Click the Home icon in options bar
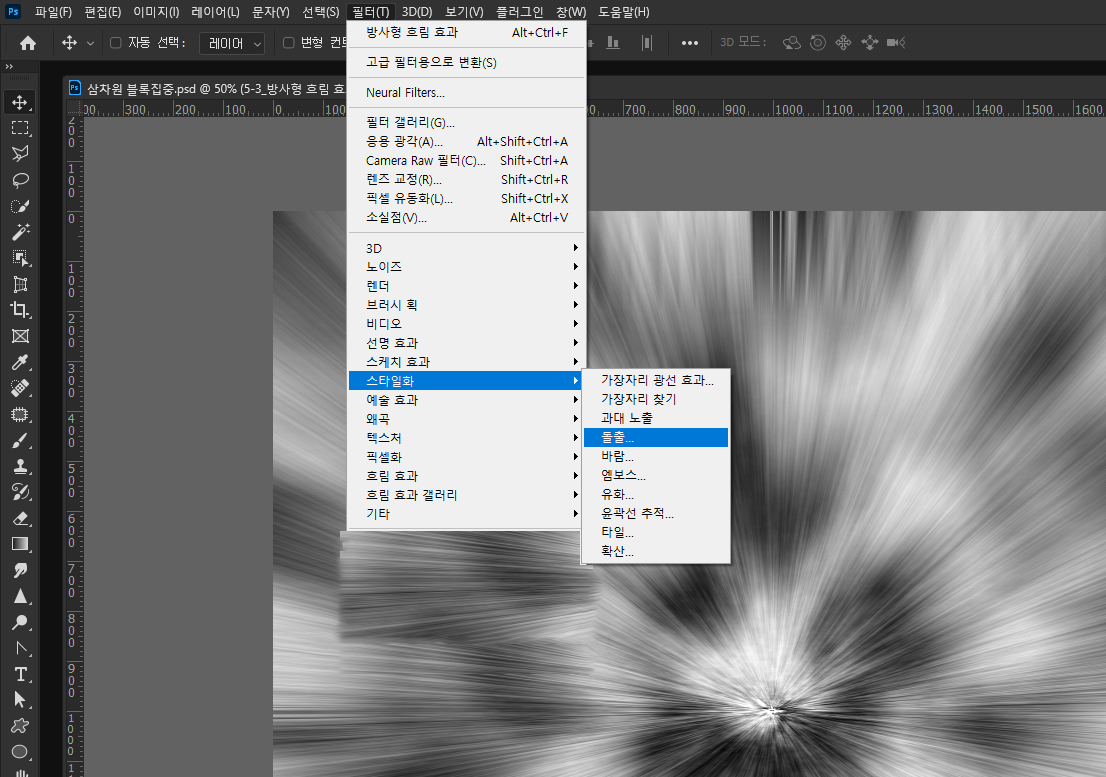Viewport: 1106px width, 777px height. click(x=28, y=43)
